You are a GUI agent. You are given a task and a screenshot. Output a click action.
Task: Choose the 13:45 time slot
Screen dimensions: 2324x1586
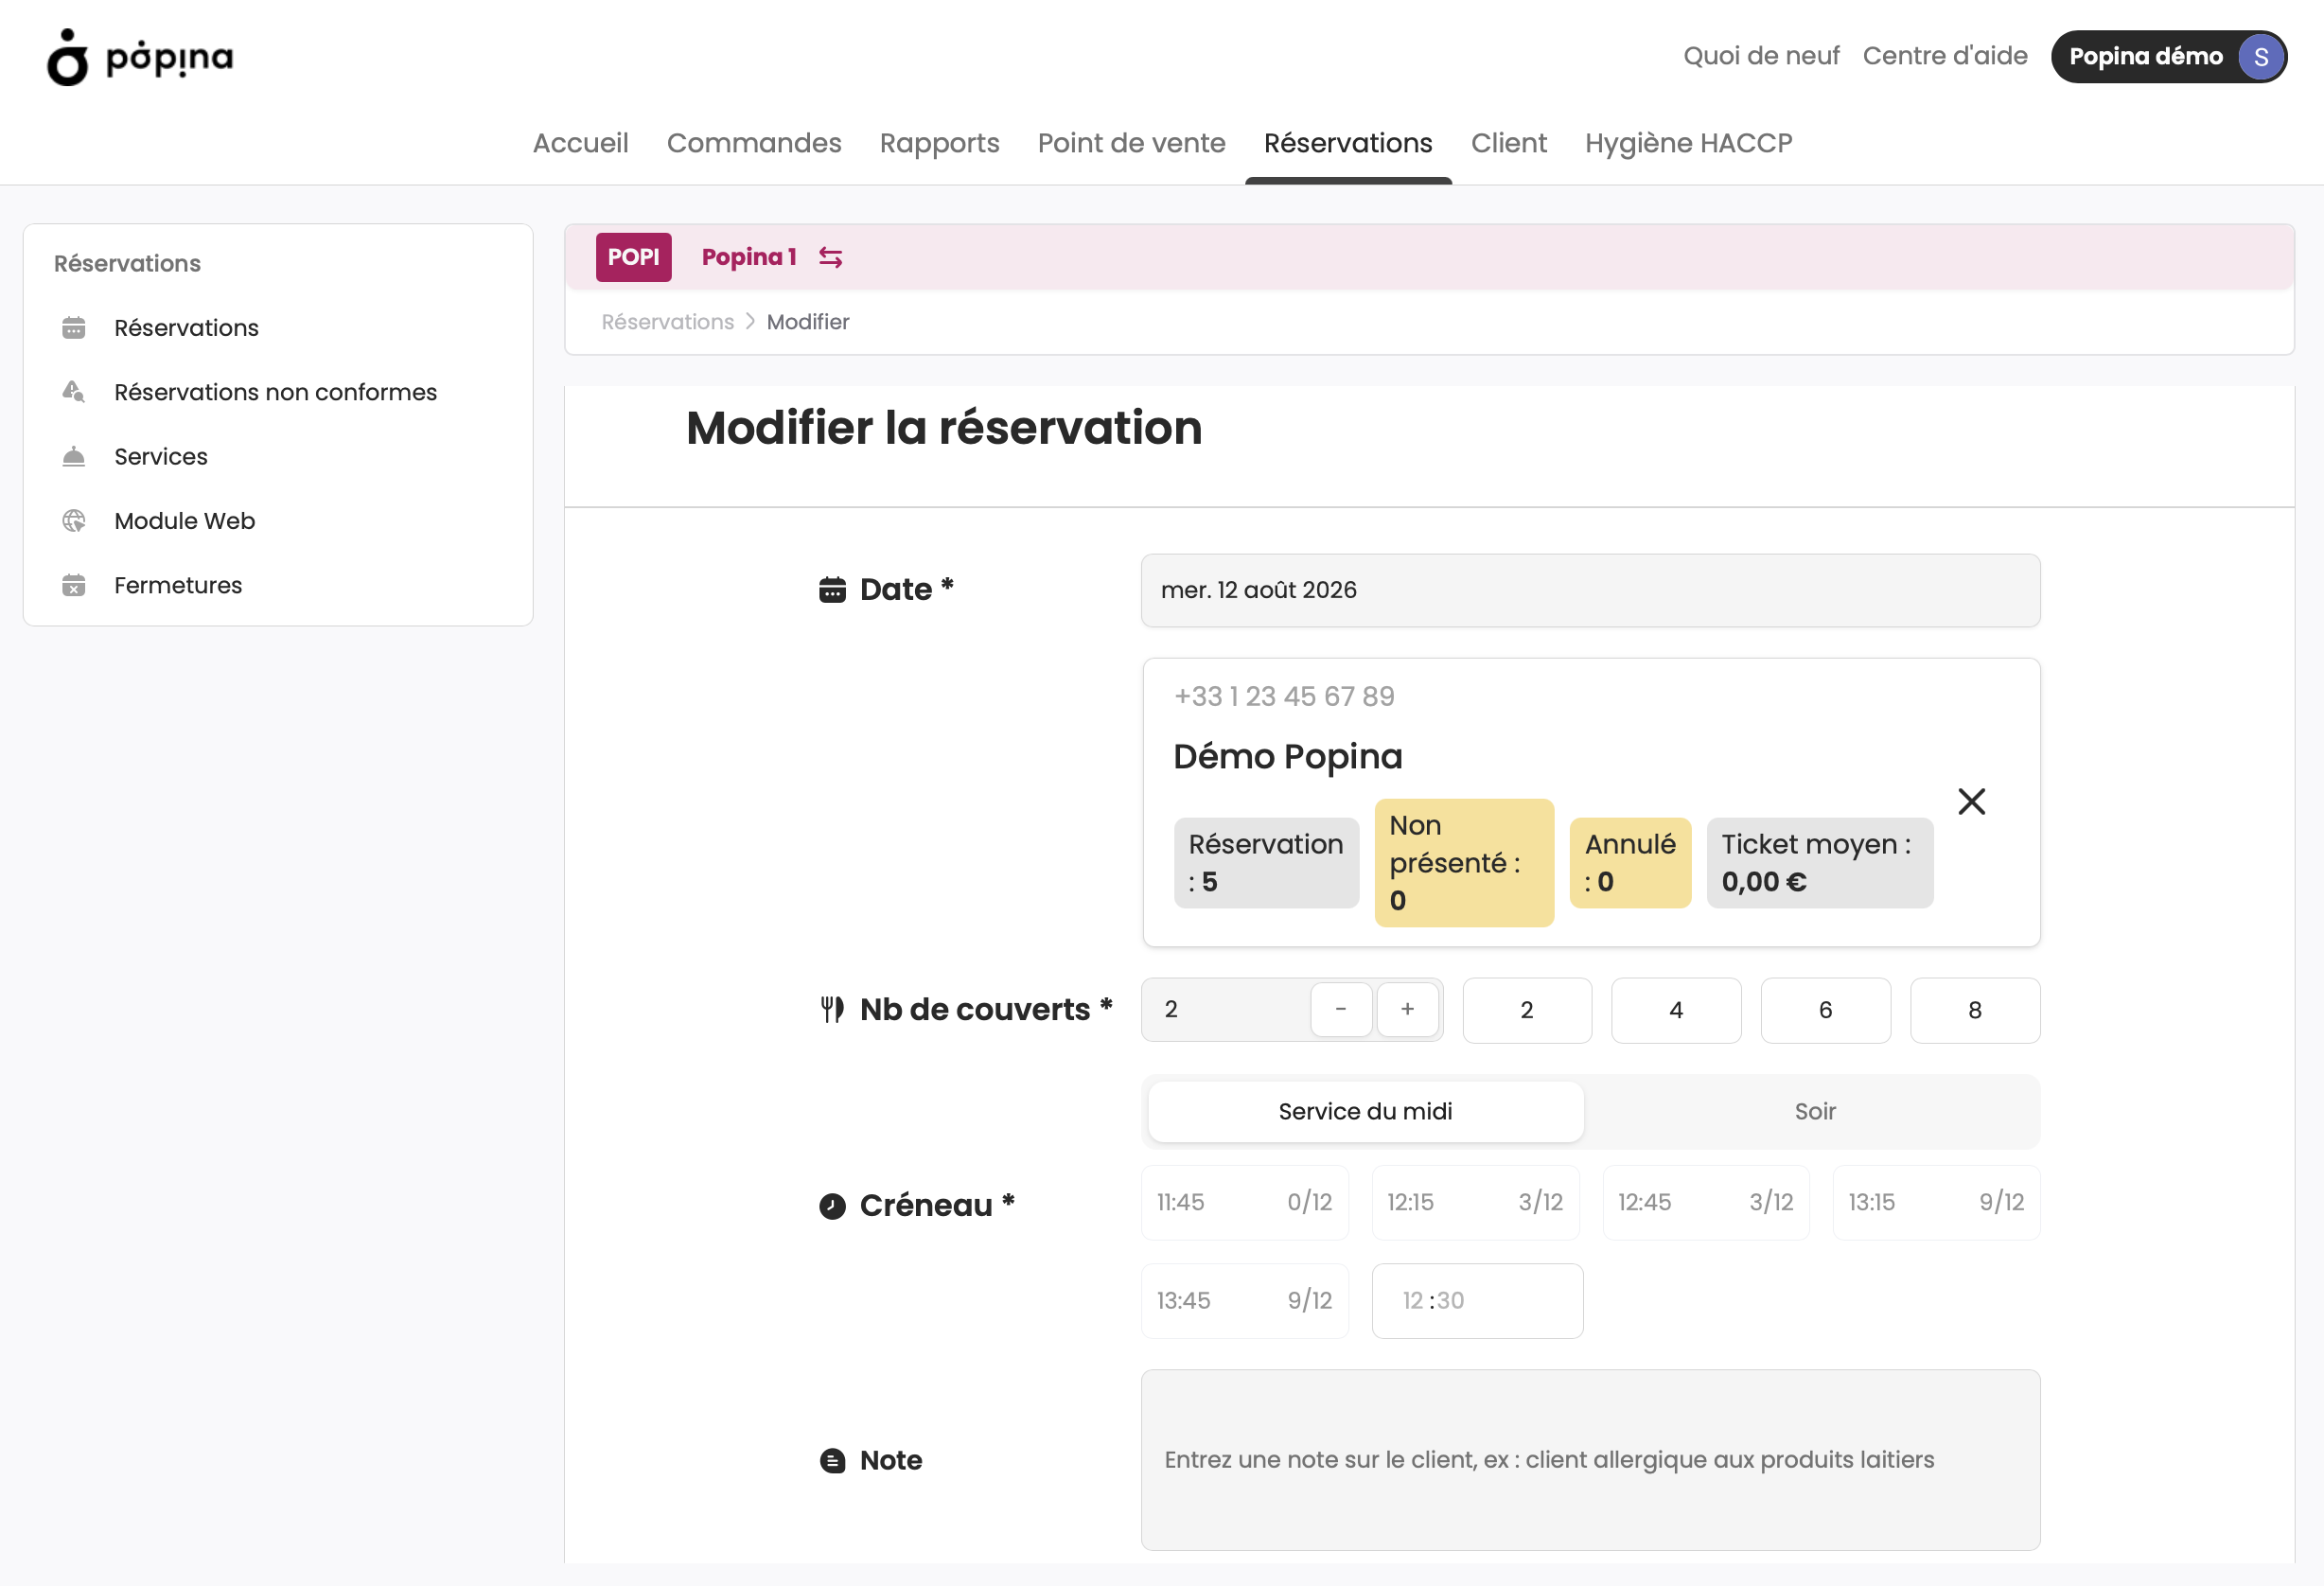1244,1301
